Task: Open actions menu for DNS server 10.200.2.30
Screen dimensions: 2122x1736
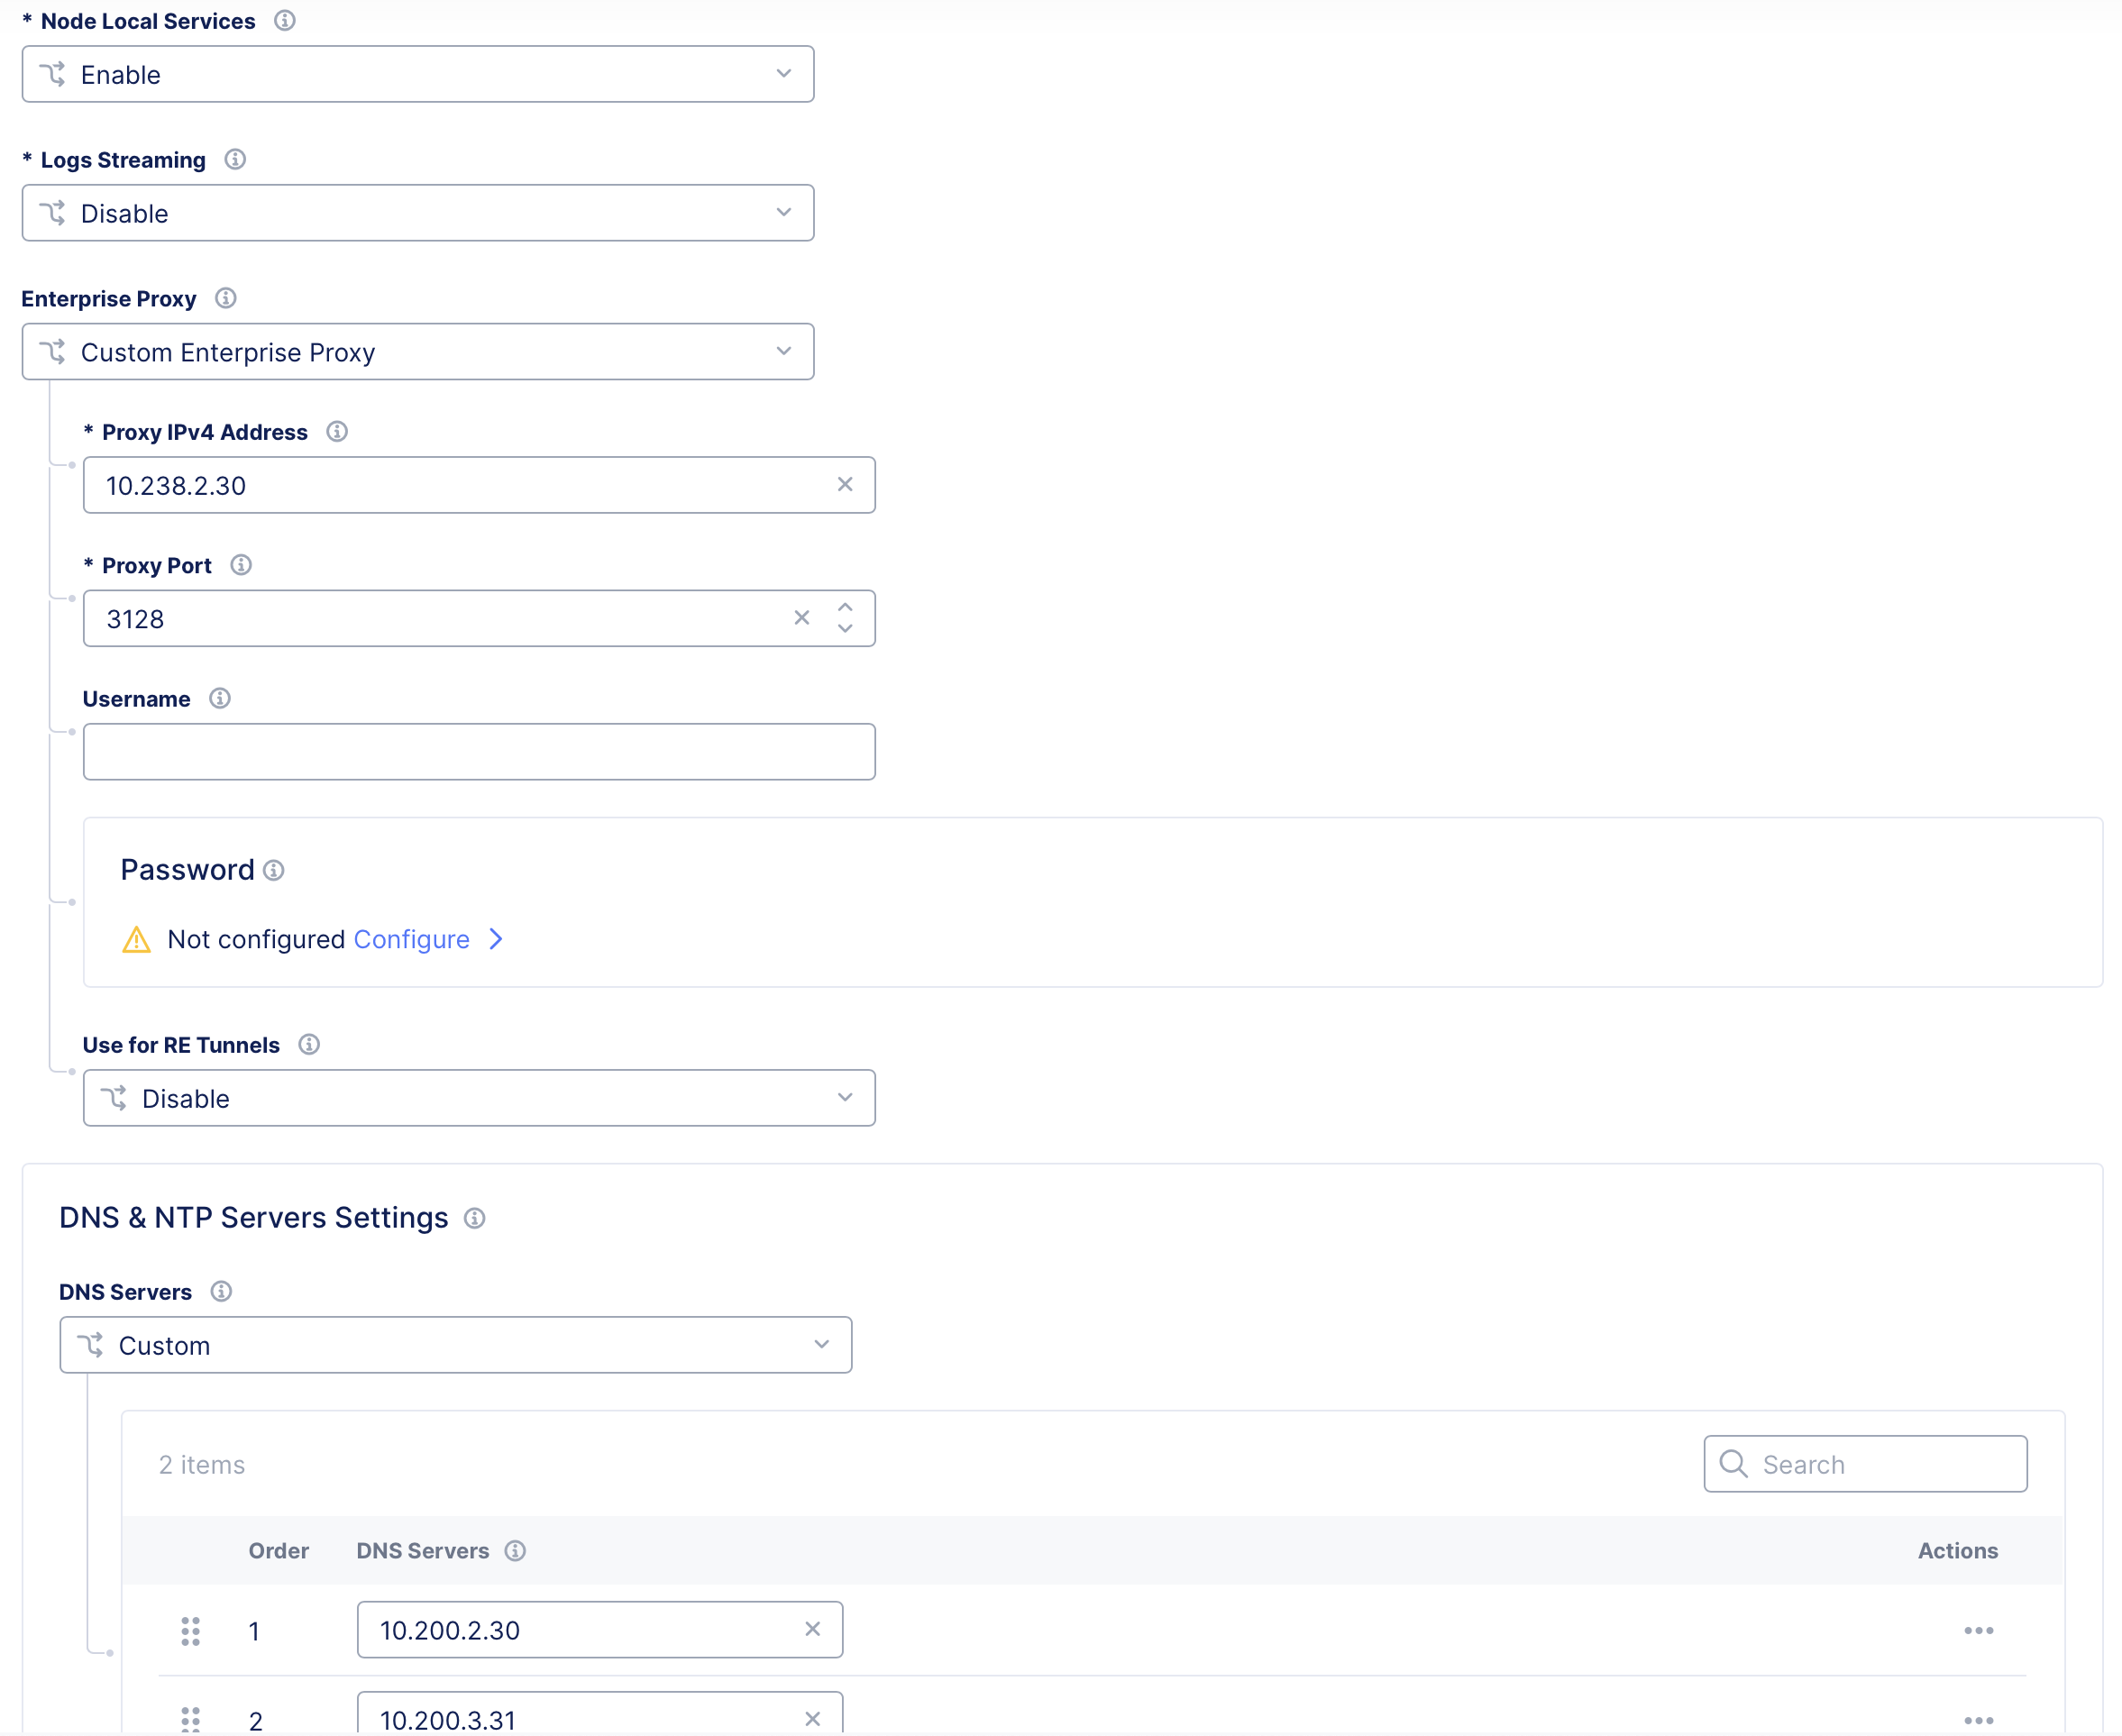Action: click(x=1978, y=1630)
